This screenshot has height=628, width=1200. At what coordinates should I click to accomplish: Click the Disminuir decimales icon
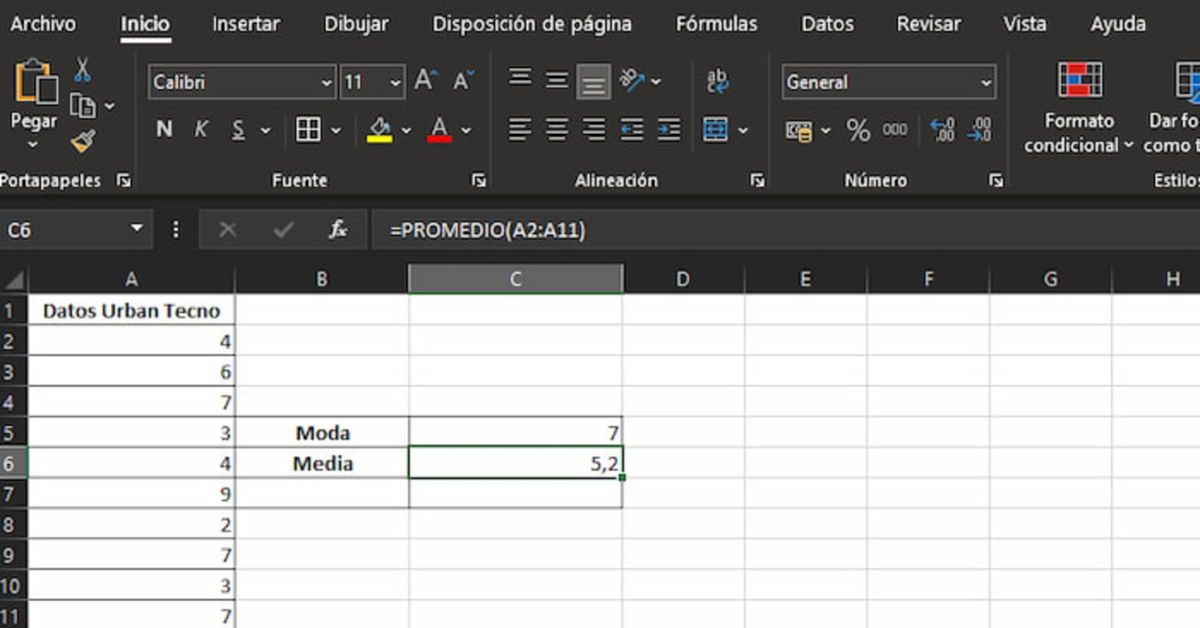pos(985,129)
